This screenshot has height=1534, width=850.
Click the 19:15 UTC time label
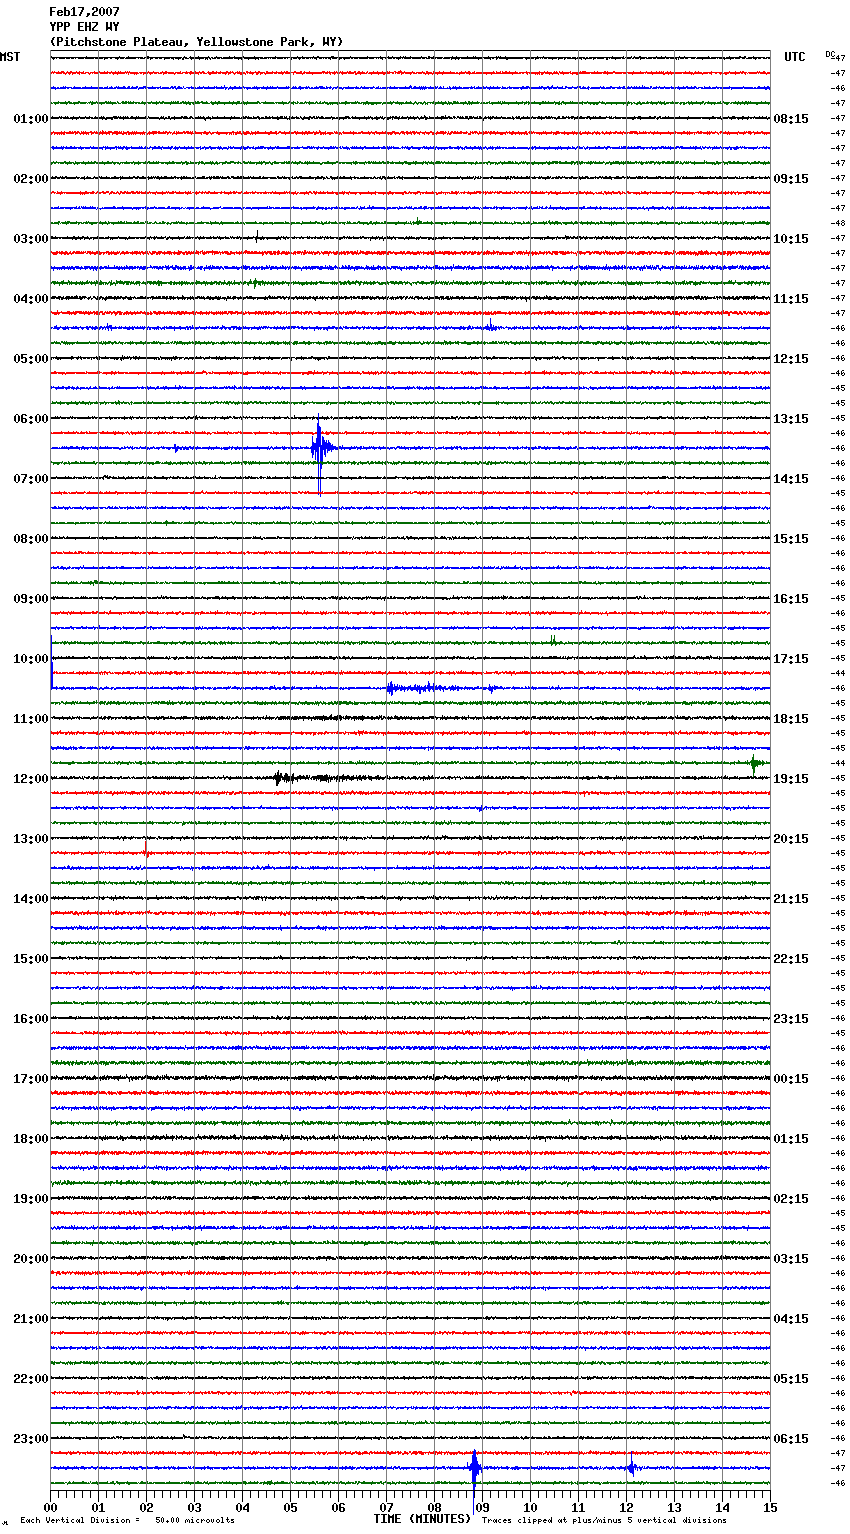791,779
